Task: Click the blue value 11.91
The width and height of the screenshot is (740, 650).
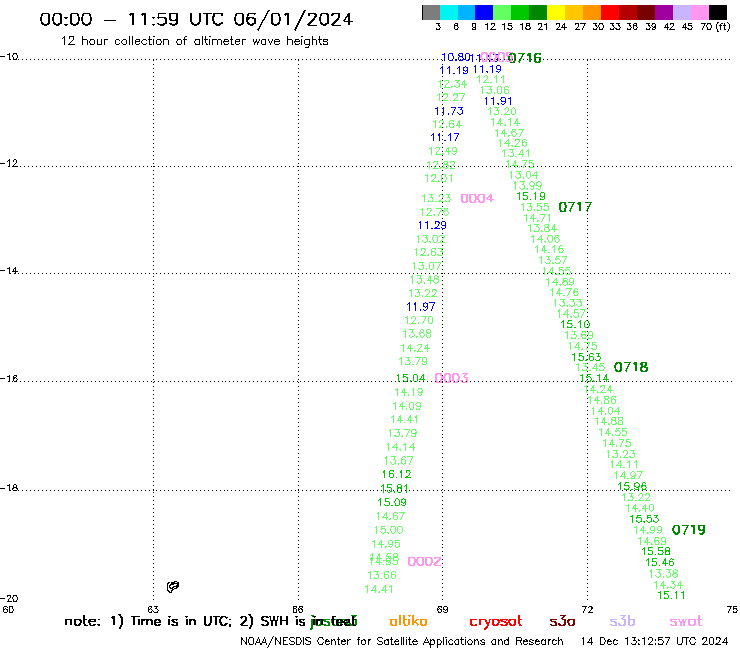Action: tap(498, 101)
